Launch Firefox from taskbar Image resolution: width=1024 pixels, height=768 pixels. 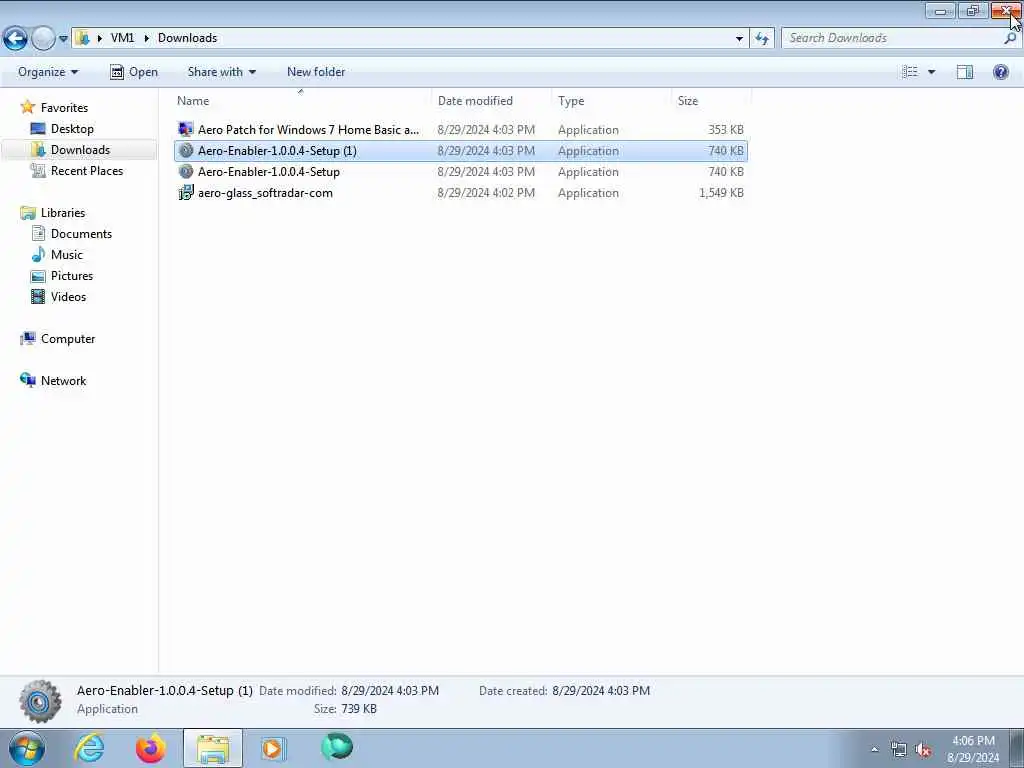151,748
